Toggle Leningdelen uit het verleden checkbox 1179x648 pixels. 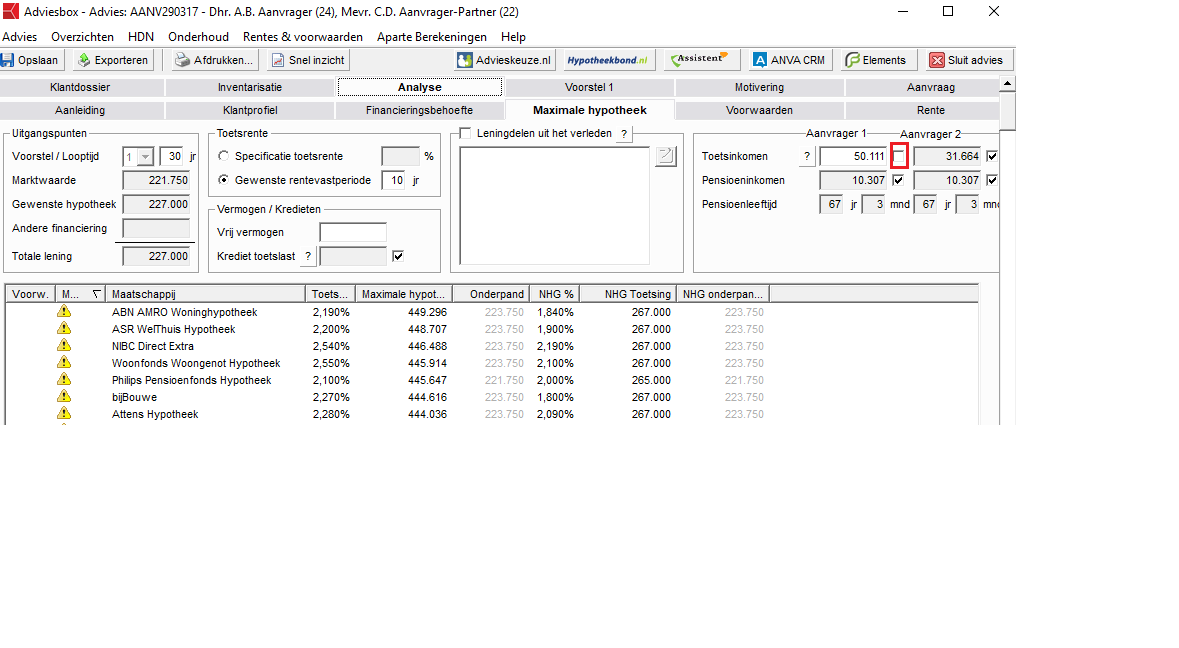point(465,133)
